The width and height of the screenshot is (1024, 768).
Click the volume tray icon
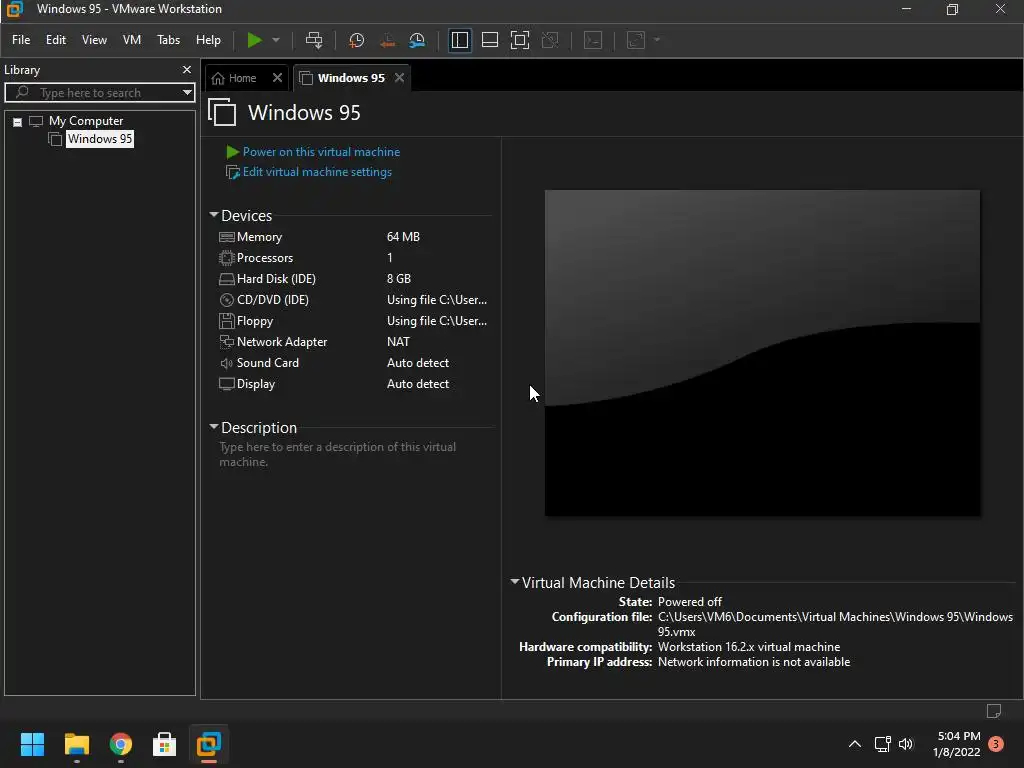pos(906,744)
